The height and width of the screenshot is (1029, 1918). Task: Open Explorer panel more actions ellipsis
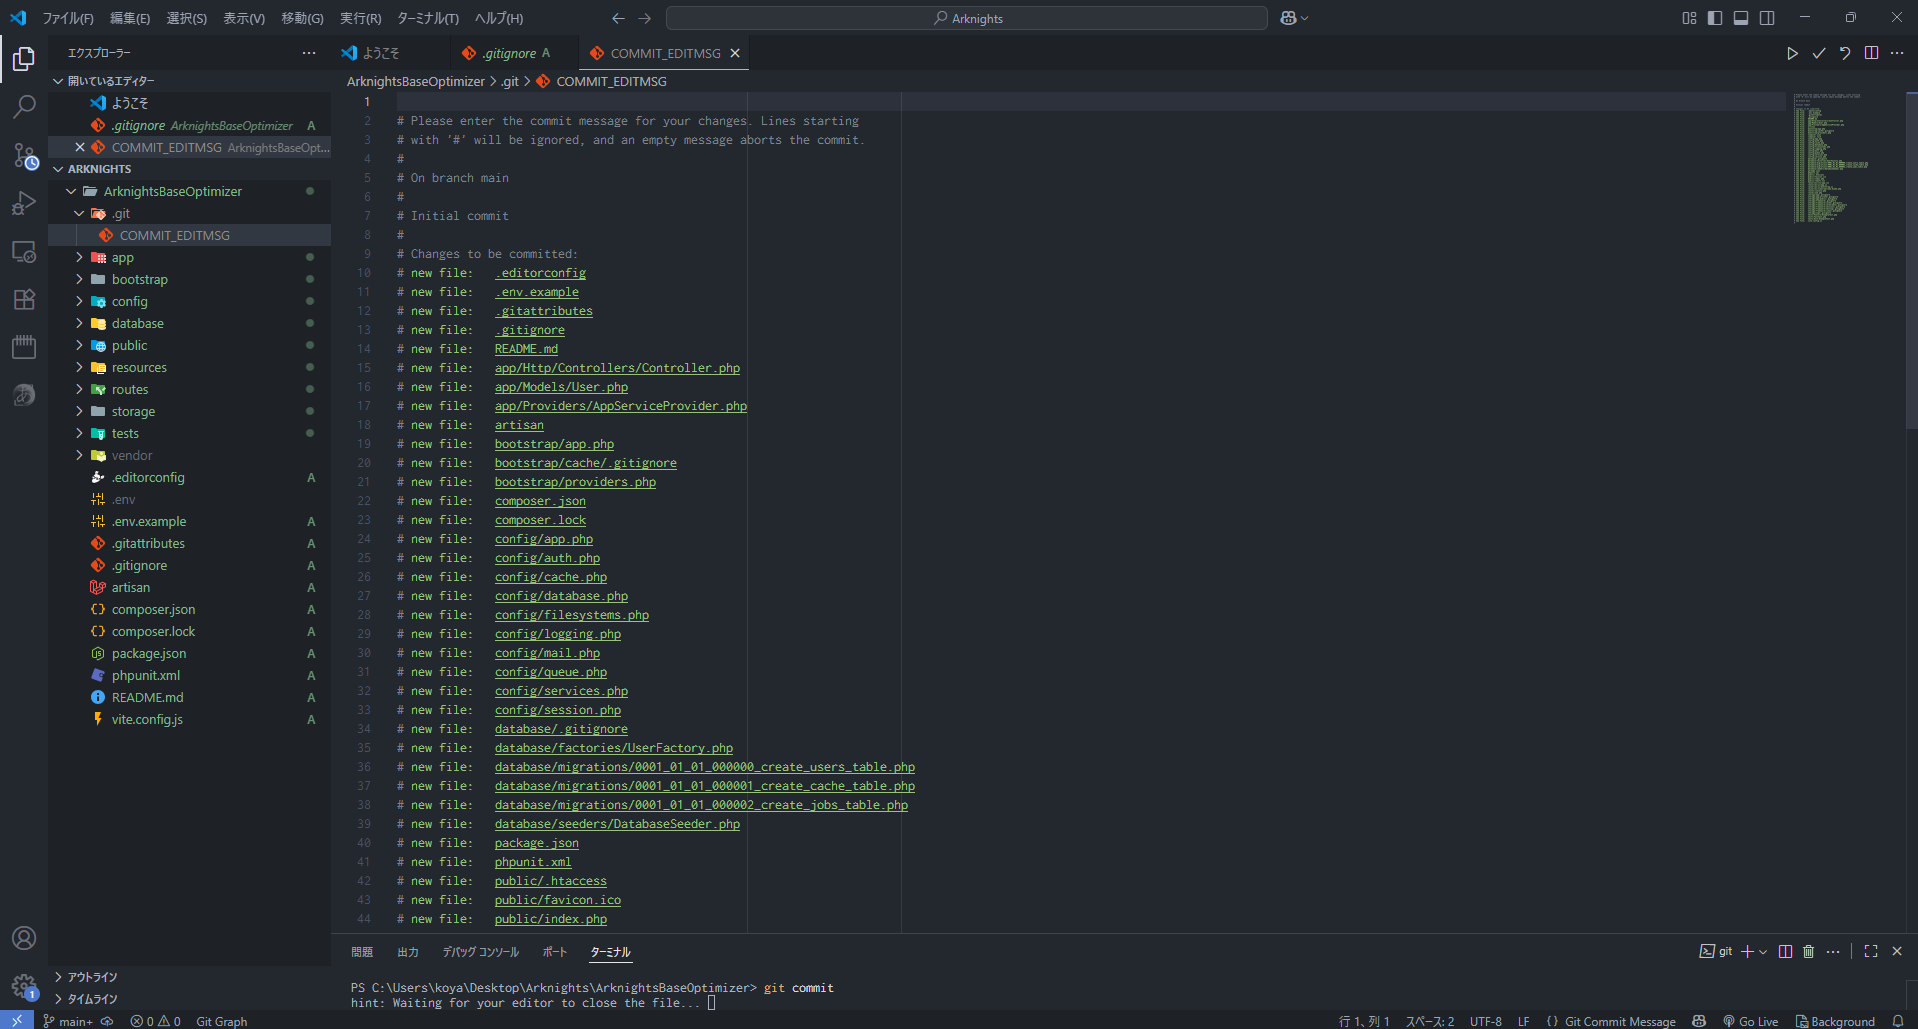pos(309,53)
